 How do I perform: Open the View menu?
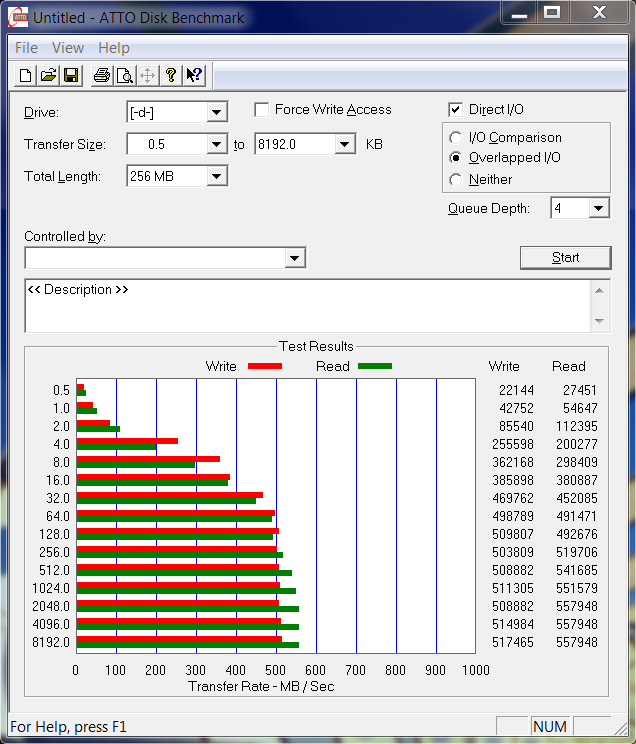pos(68,48)
